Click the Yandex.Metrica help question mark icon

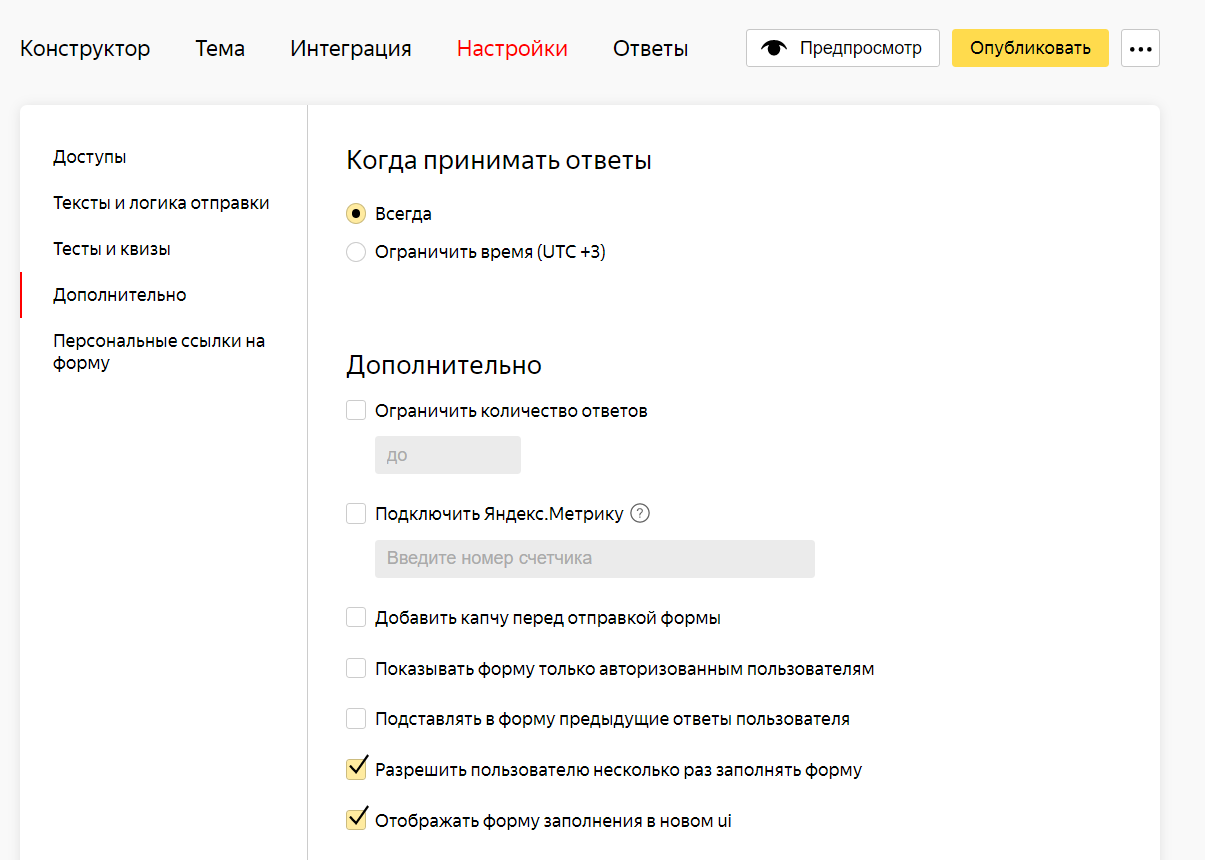[x=641, y=514]
